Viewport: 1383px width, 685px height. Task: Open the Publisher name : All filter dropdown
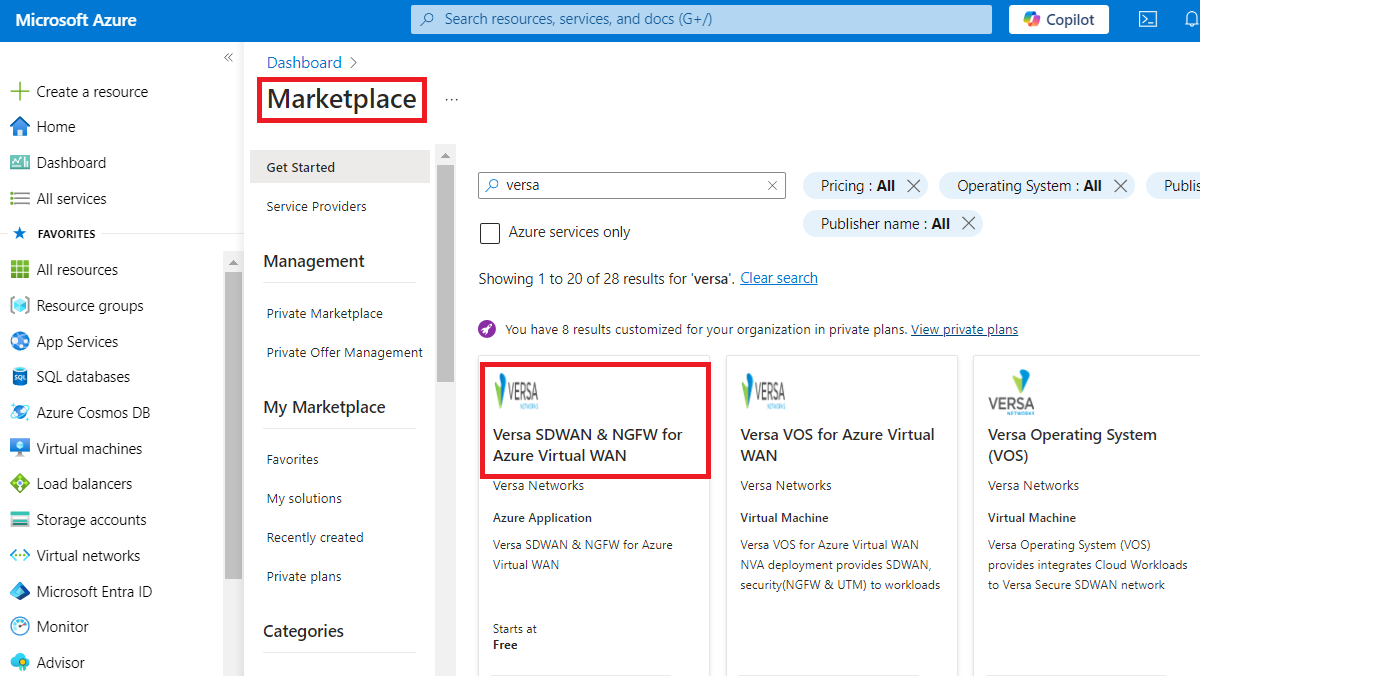(885, 224)
